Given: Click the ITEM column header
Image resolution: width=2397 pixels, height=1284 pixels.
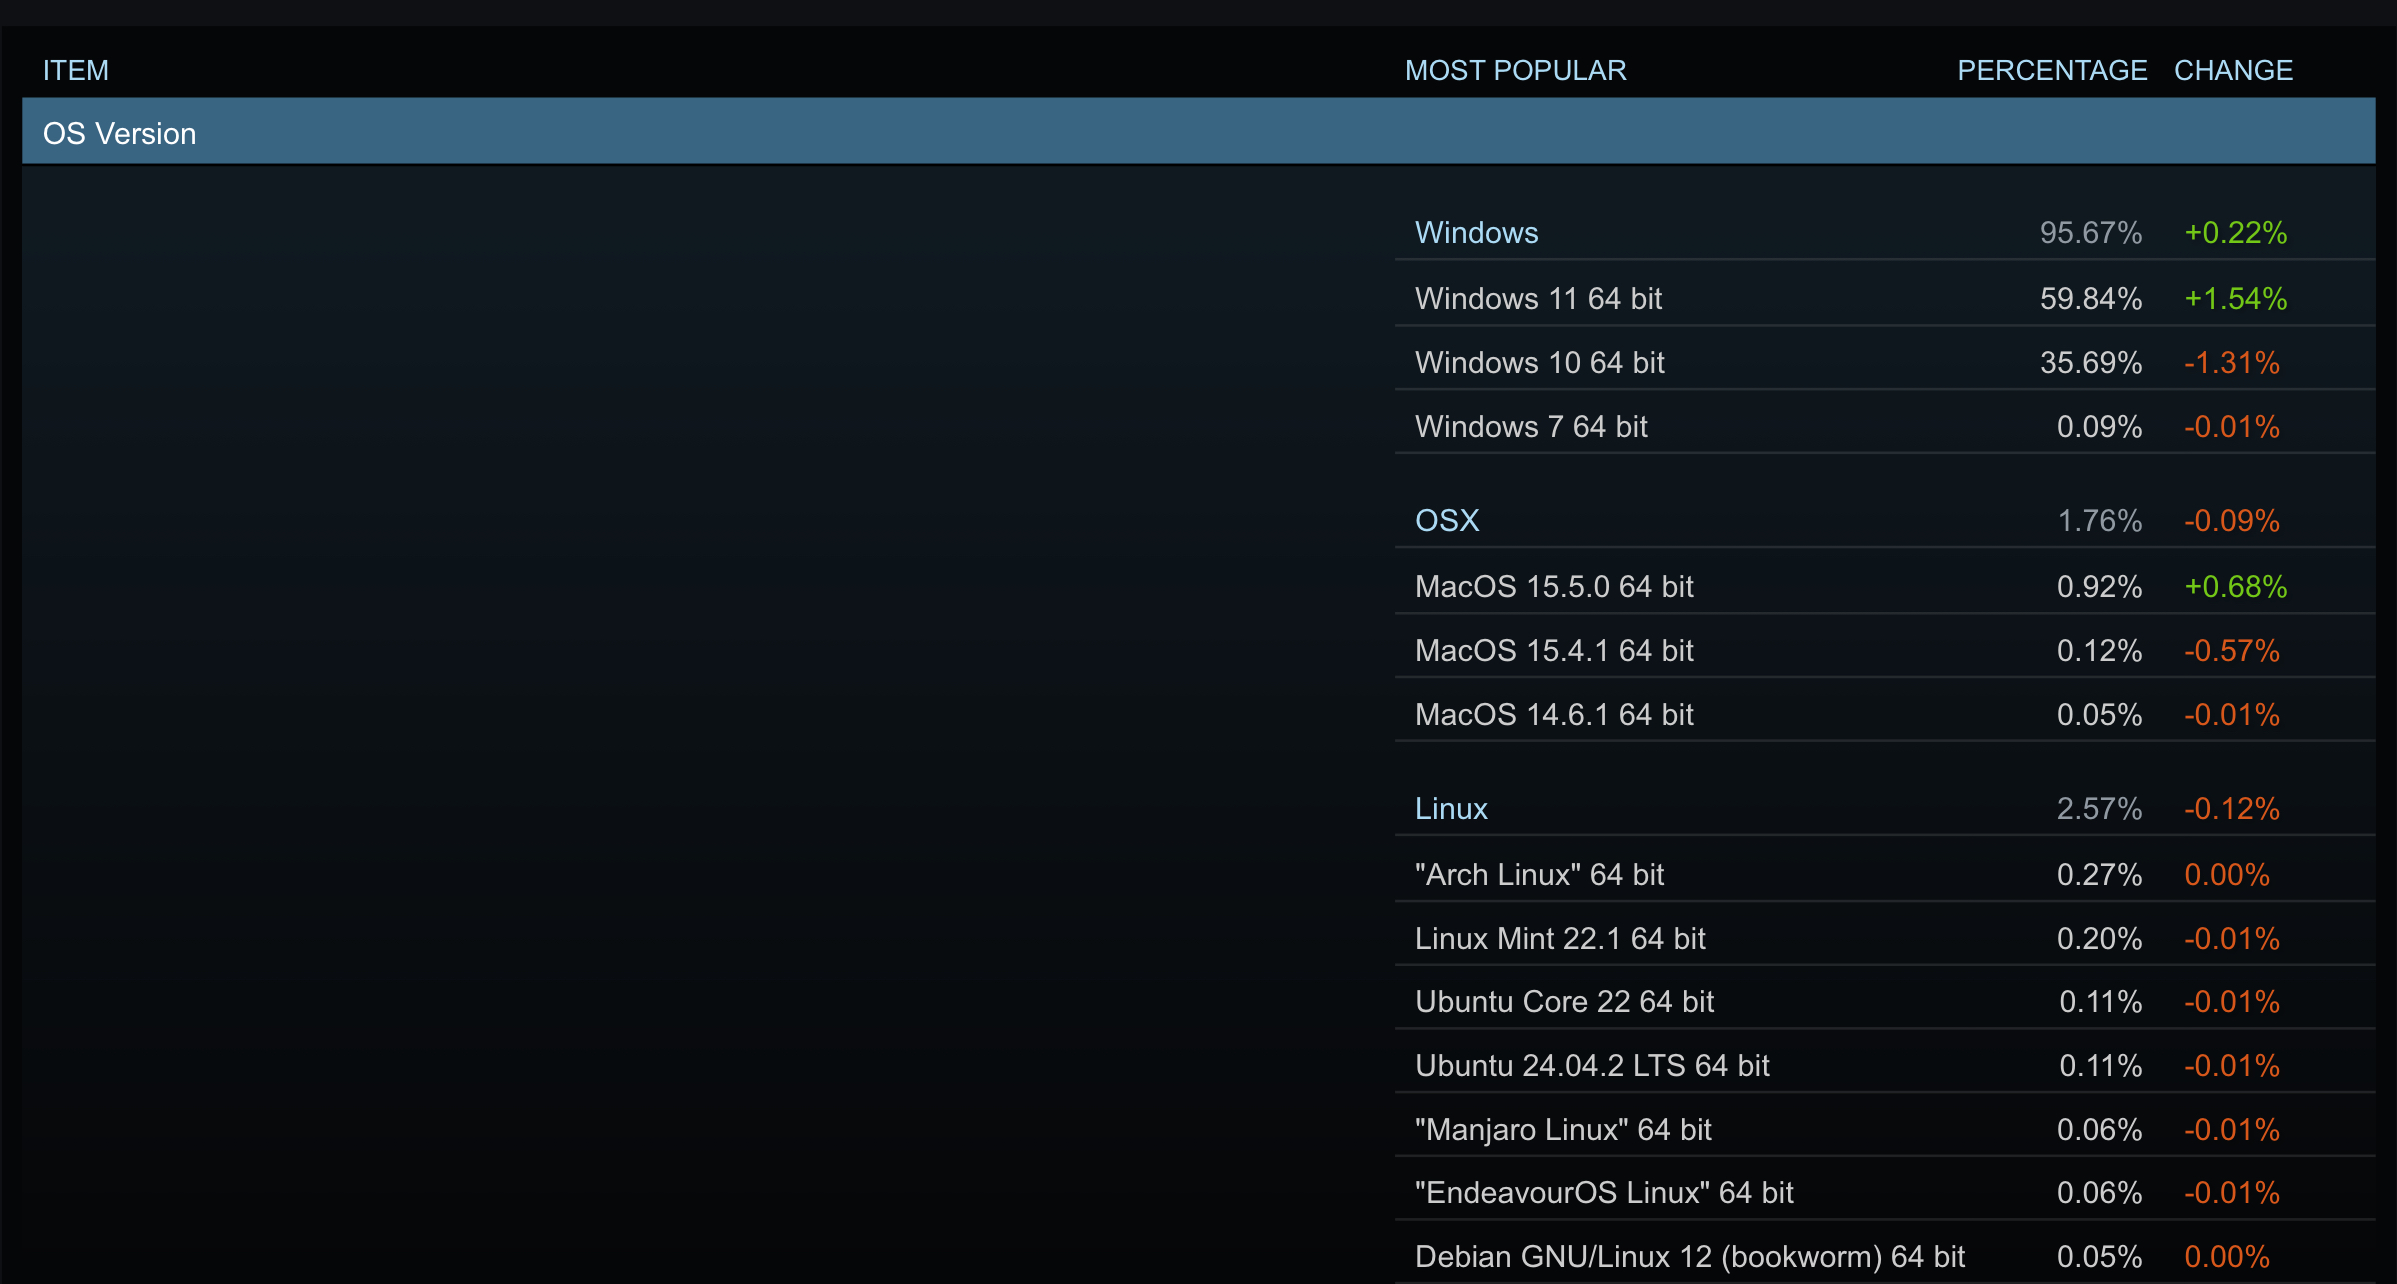Looking at the screenshot, I should [x=76, y=70].
